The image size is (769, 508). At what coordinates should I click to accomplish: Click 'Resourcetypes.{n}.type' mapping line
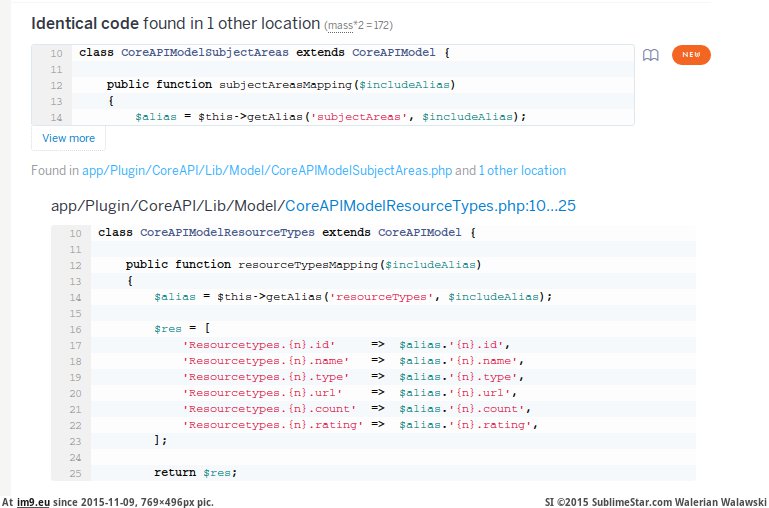(353, 377)
